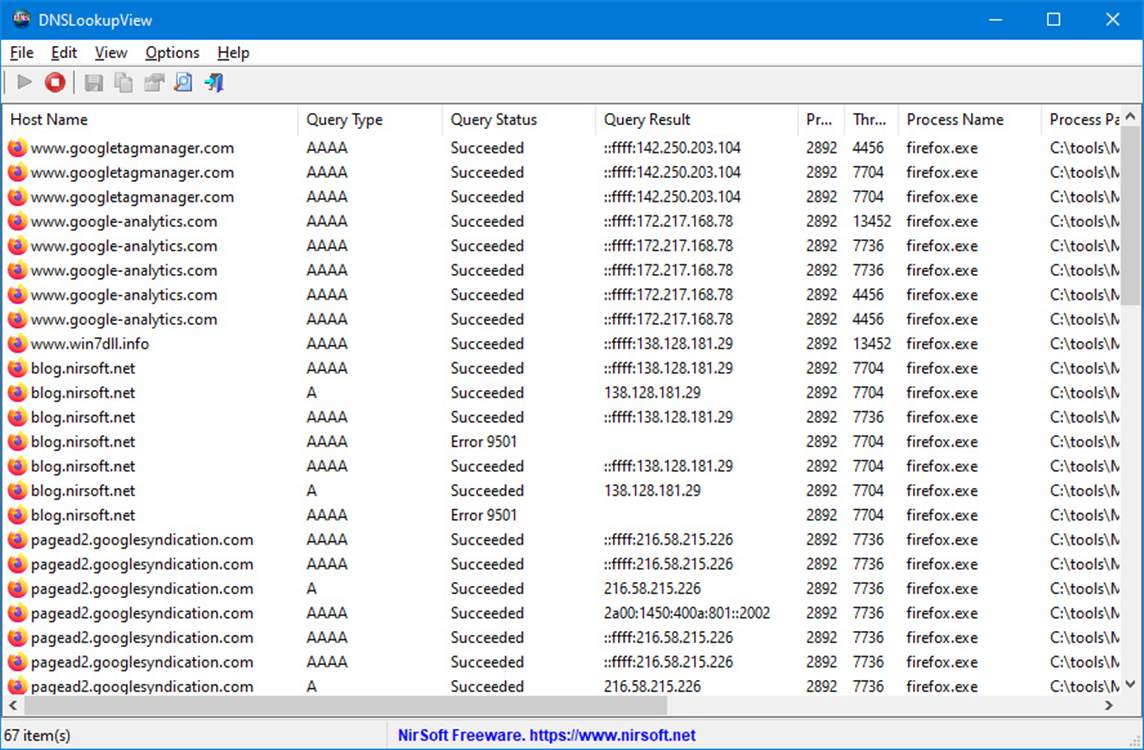Click the horizontal scrollbar right arrow
Viewport: 1144px width, 750px height.
point(1109,705)
